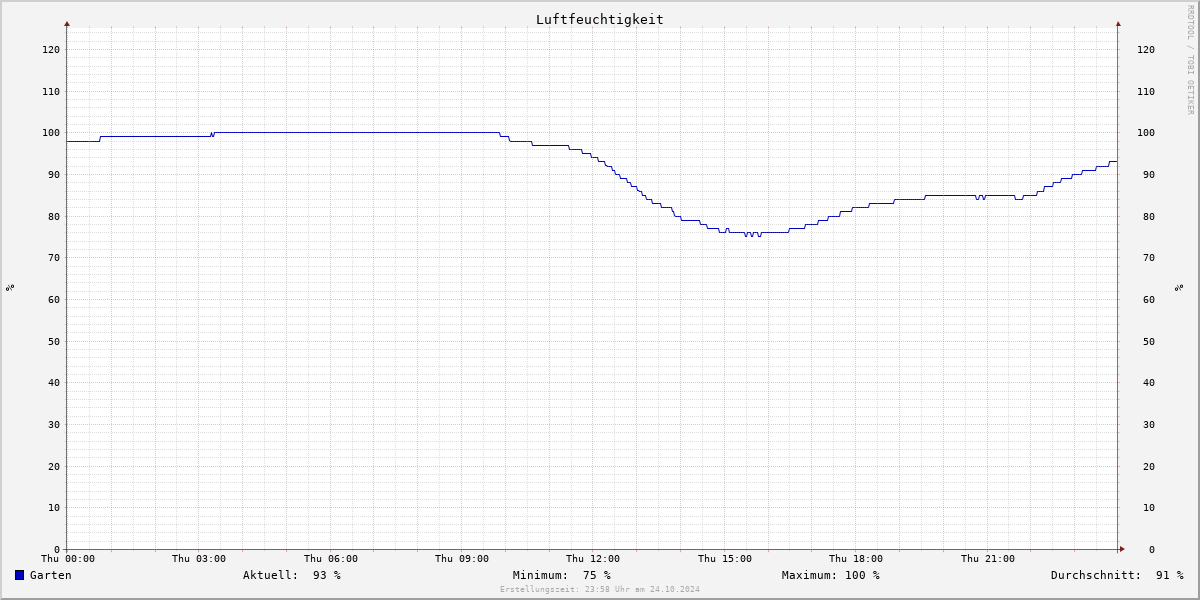Click the right axis label 90
This screenshot has height=600, width=1200.
coord(1149,174)
